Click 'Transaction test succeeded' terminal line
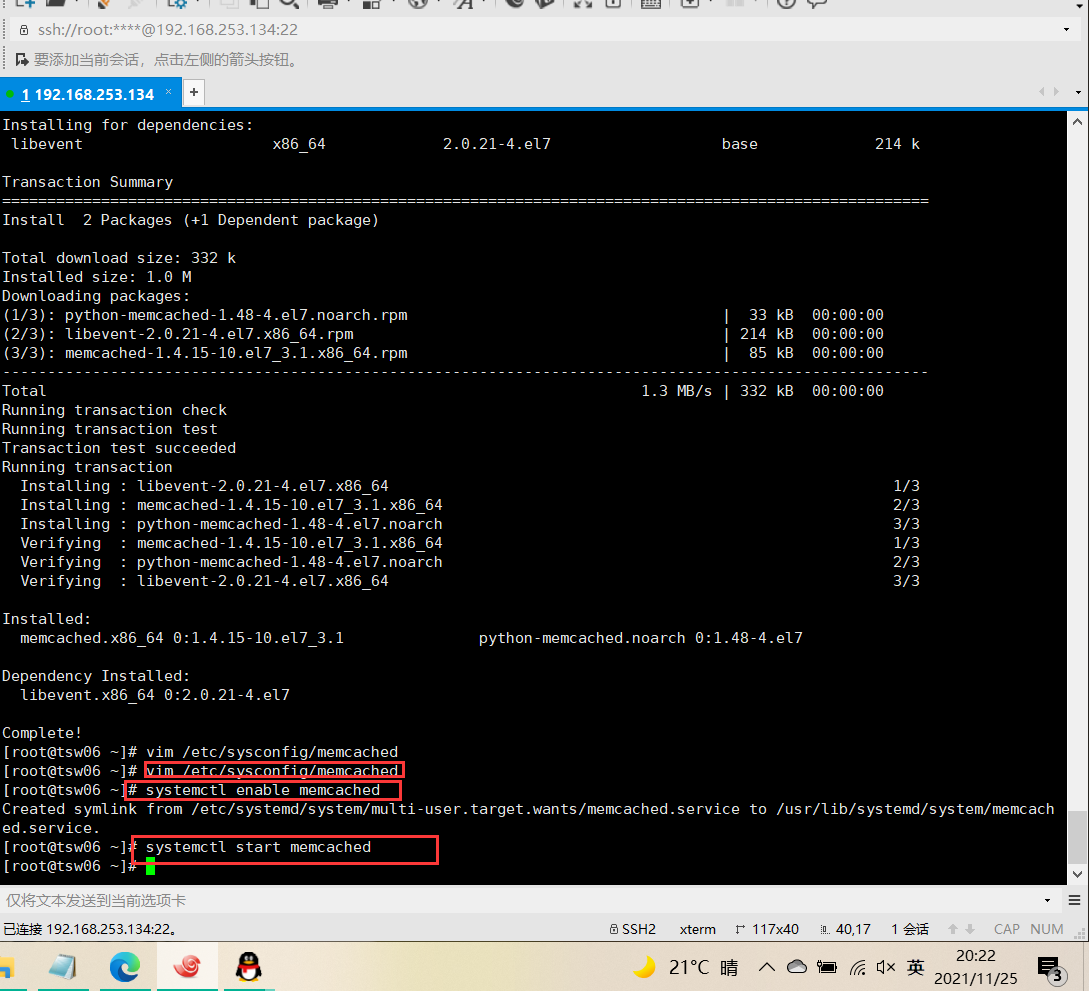Viewport: 1089px width, 991px height. pyautogui.click(x=119, y=448)
